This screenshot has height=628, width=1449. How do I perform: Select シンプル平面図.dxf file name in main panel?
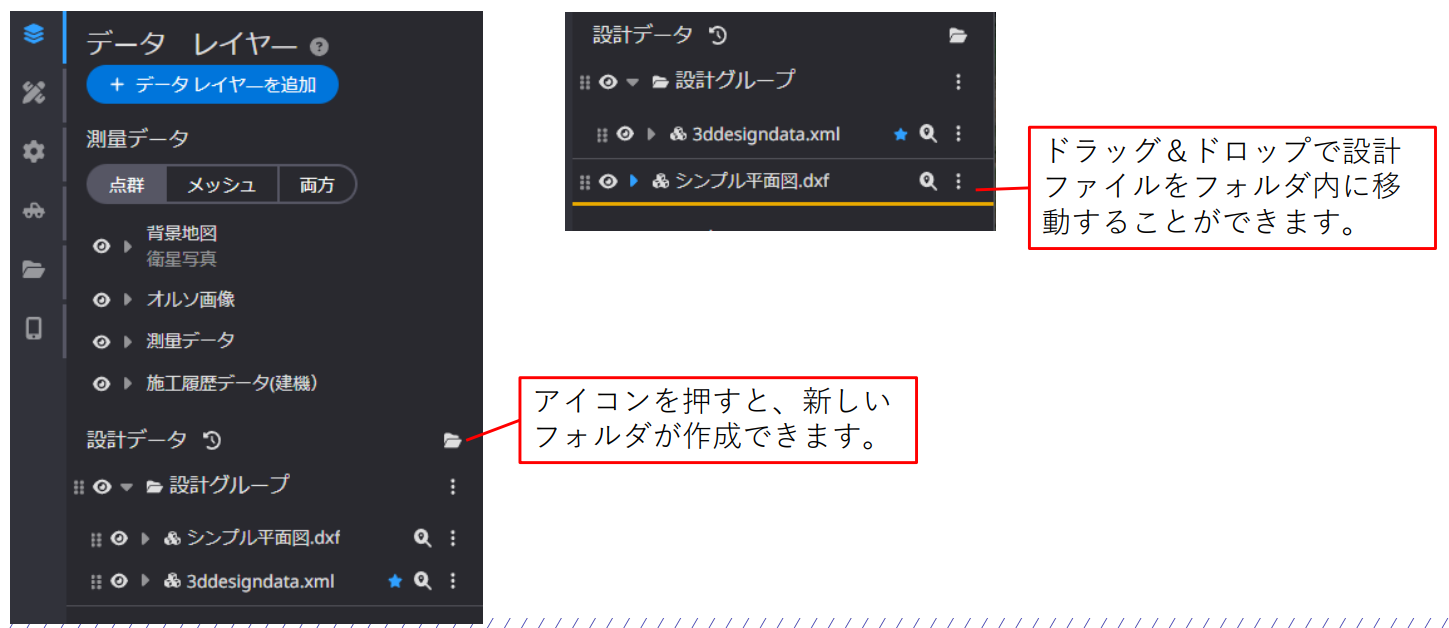coord(263,538)
